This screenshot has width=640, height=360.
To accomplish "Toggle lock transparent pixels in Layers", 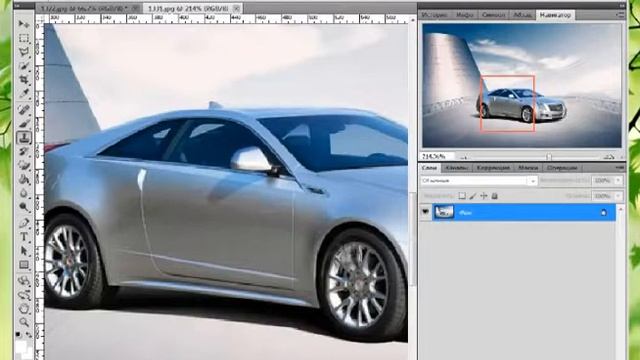I will coord(462,196).
